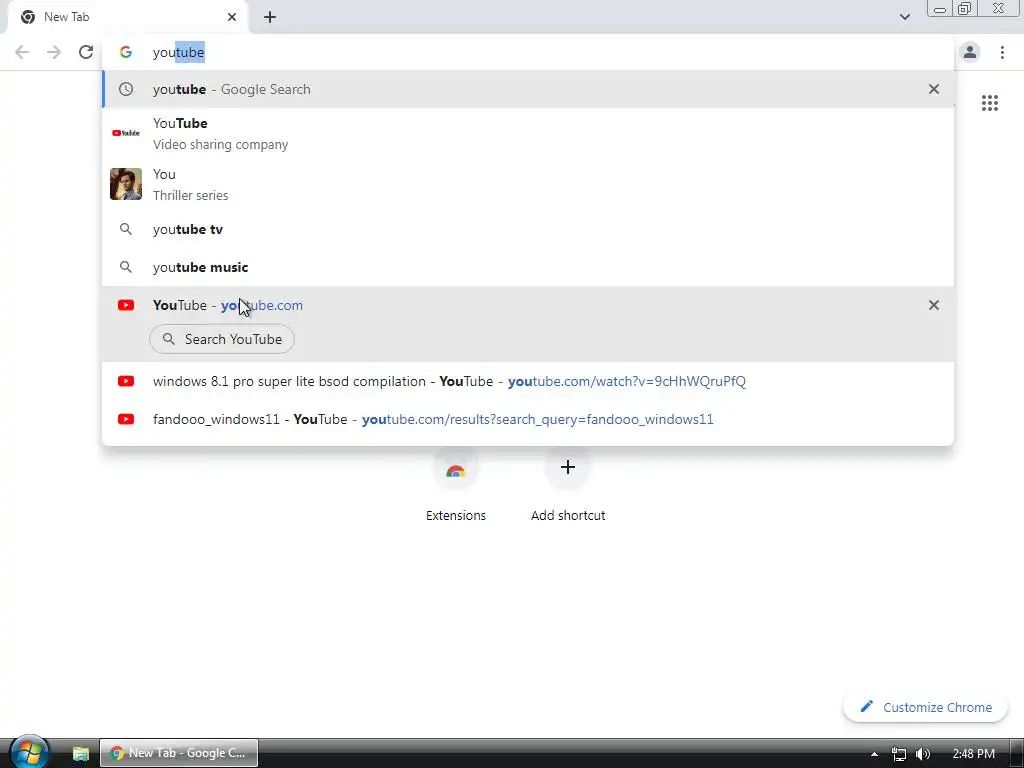Screen dimensions: 1024x768
Task: Open Chrome three-dot menu
Action: pyautogui.click(x=1002, y=52)
